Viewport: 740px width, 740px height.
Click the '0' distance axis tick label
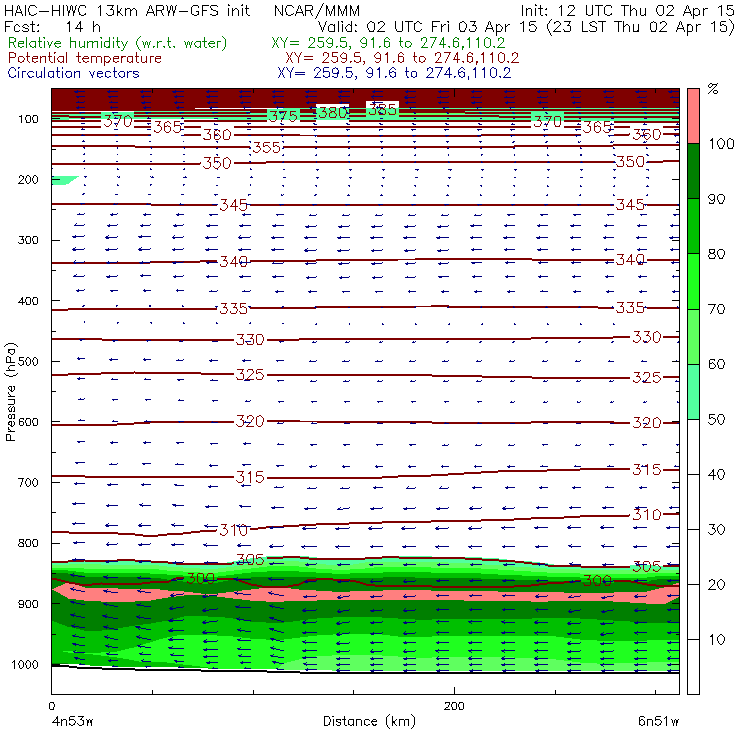pos(52,706)
